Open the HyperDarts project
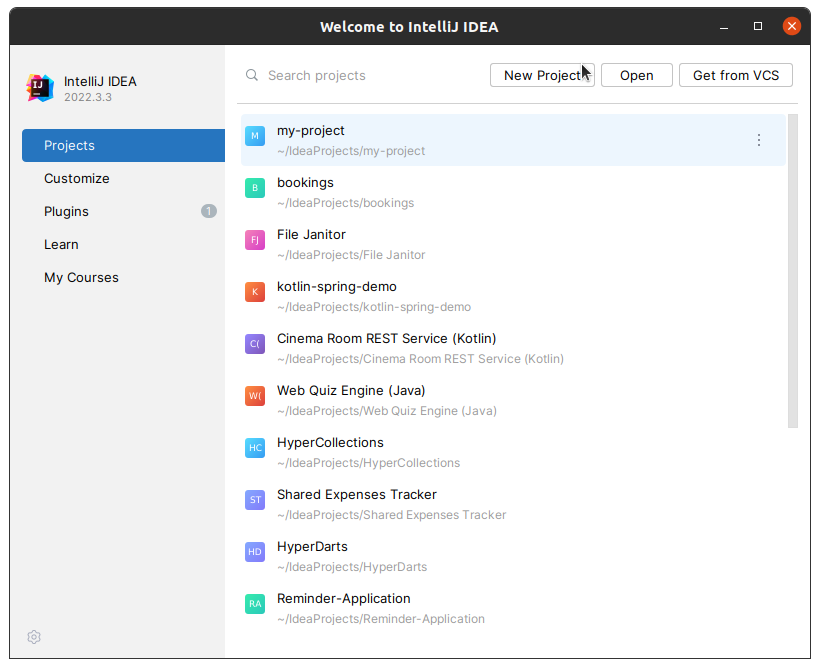Screen dimensions: 820x668 (513, 556)
